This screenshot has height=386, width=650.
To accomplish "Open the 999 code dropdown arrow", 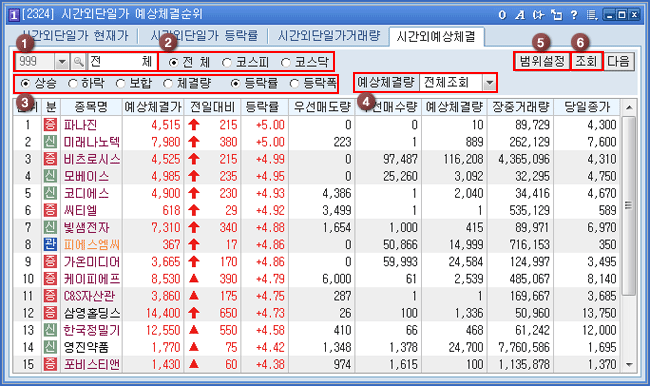I will coord(62,62).
